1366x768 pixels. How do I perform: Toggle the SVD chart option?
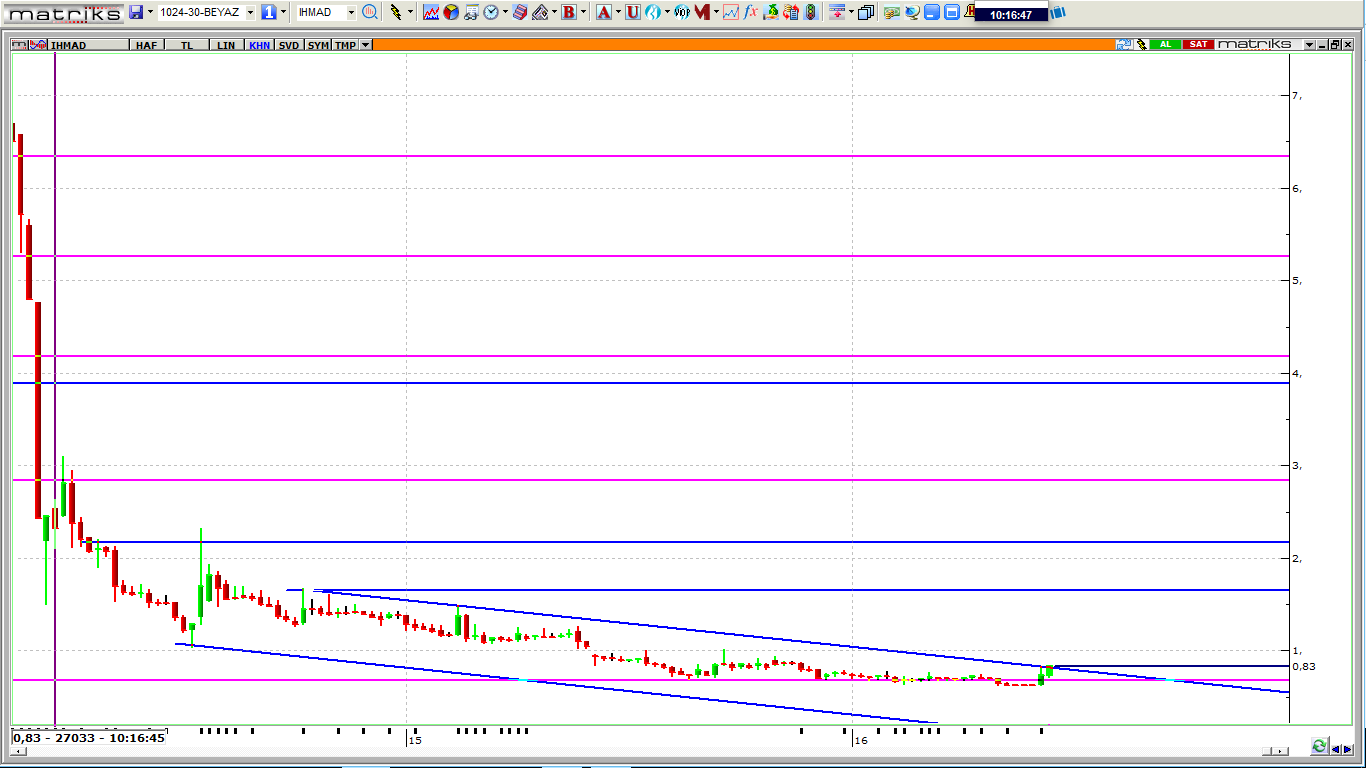(289, 45)
